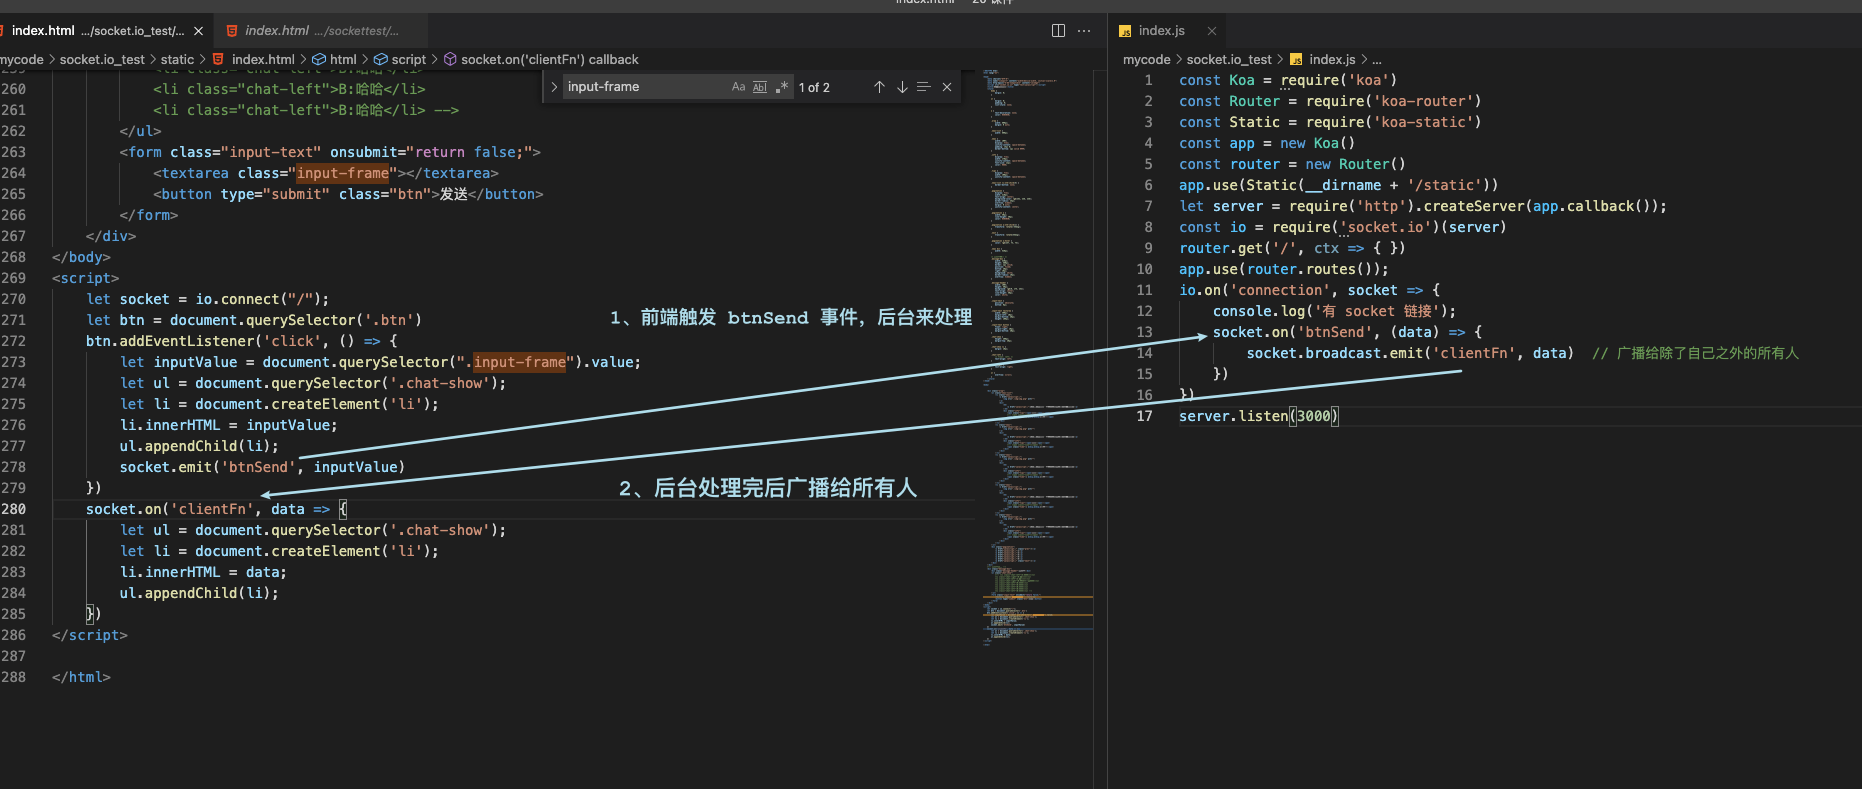Click the JS file icon on index.js tab
This screenshot has height=789, width=1862.
1125,31
